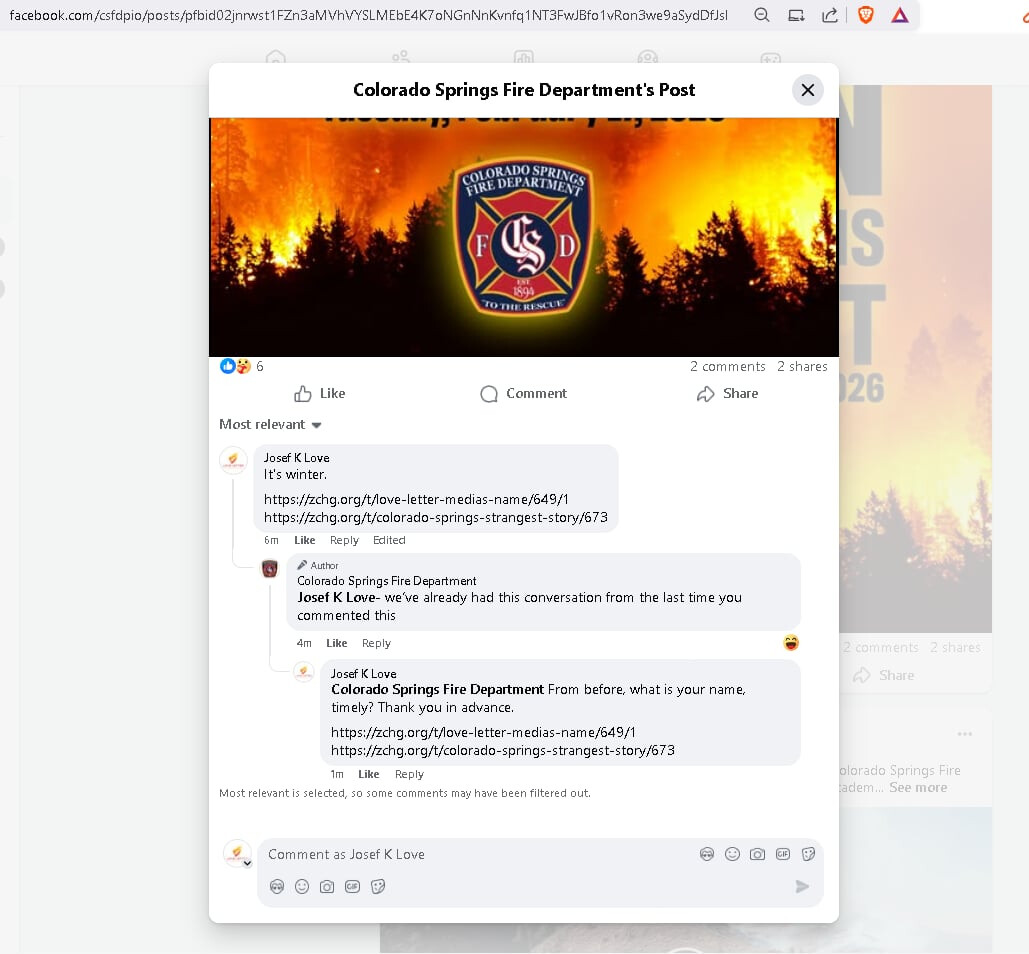Toggle Like on the post
The image size is (1029, 954).
coord(319,393)
